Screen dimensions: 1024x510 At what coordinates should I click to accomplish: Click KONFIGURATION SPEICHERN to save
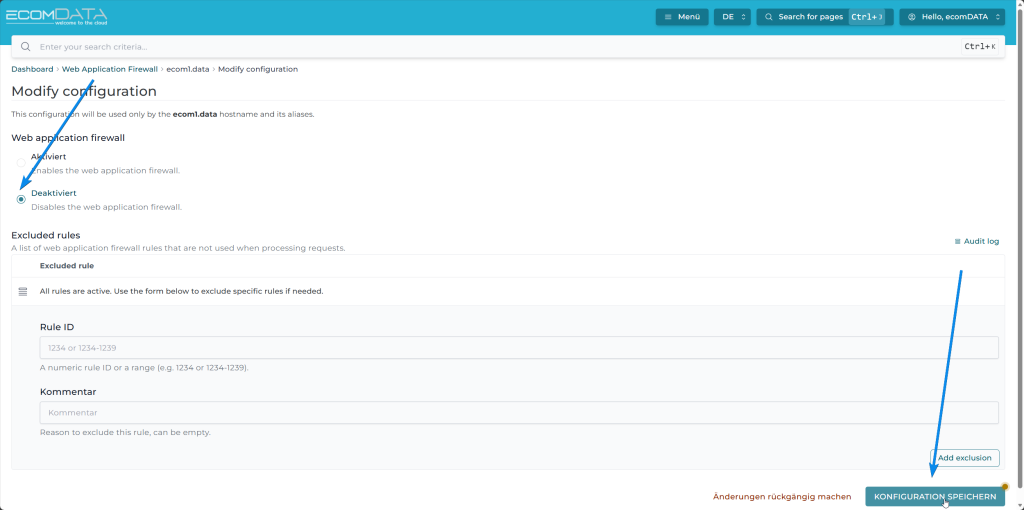pos(934,496)
